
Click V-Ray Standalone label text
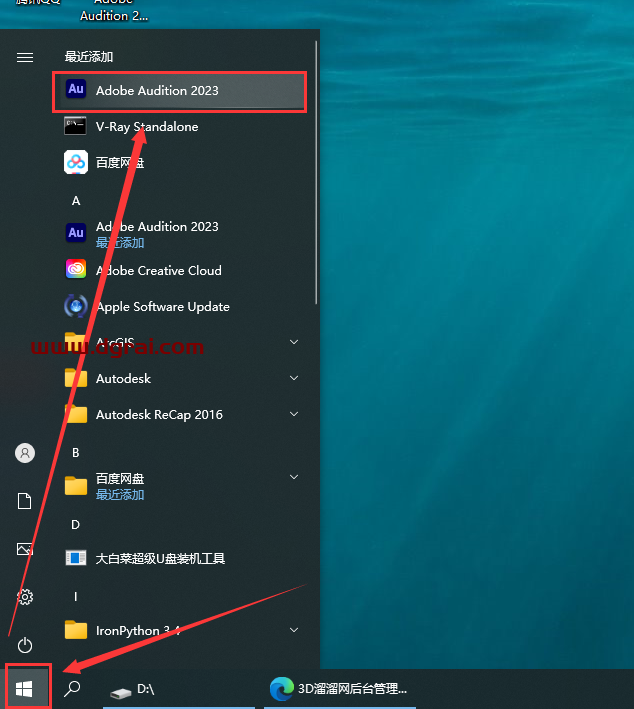pos(147,127)
